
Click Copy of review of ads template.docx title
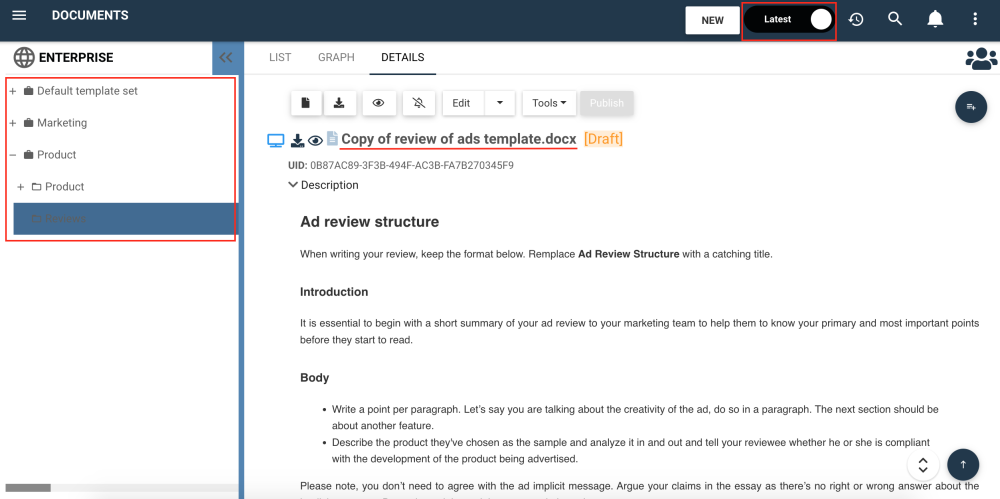coord(459,139)
